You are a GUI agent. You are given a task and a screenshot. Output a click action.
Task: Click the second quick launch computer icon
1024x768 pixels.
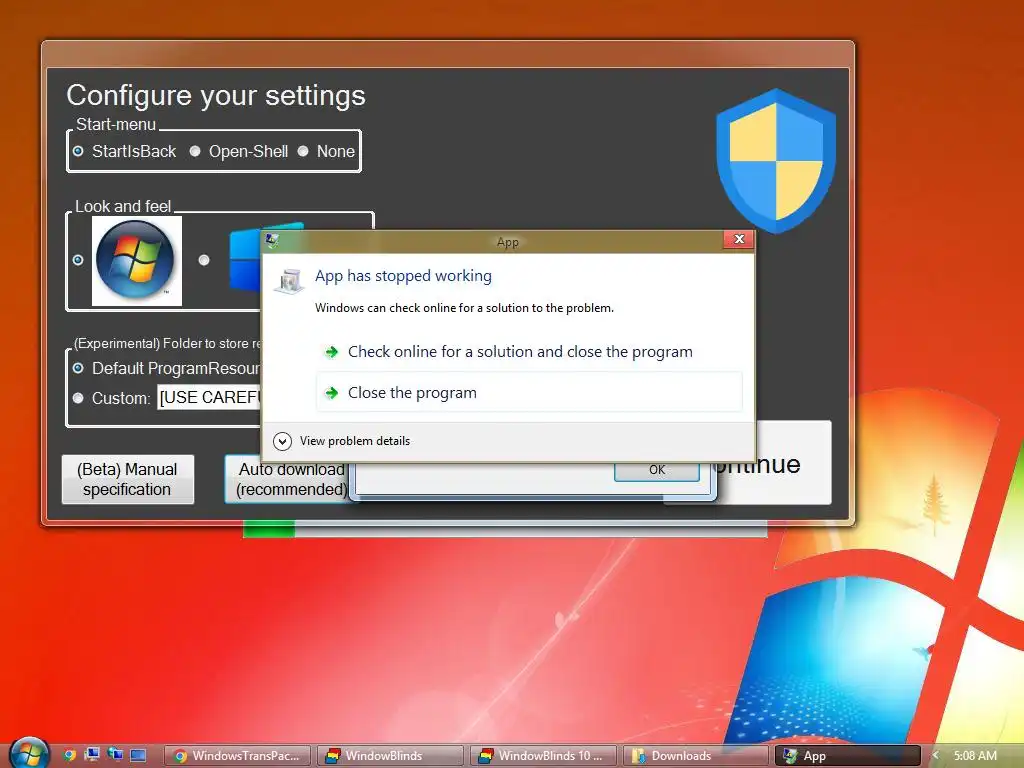[x=92, y=755]
